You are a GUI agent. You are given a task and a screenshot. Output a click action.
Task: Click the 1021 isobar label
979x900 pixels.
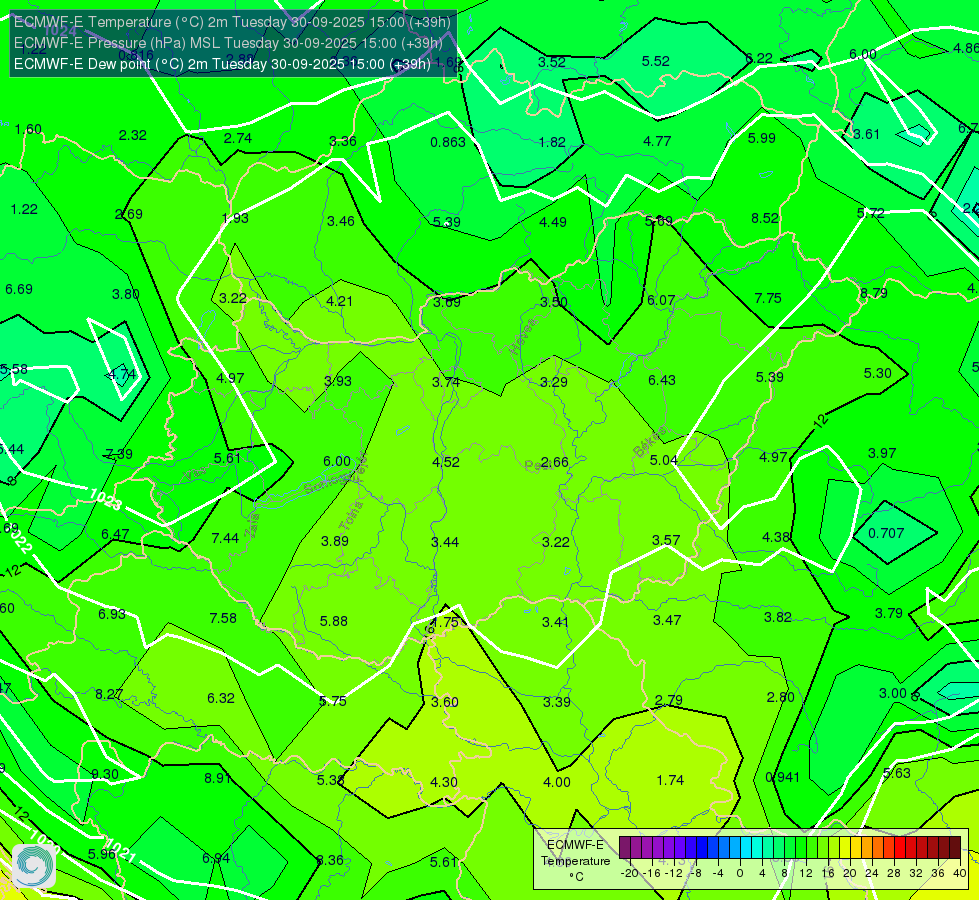119,849
